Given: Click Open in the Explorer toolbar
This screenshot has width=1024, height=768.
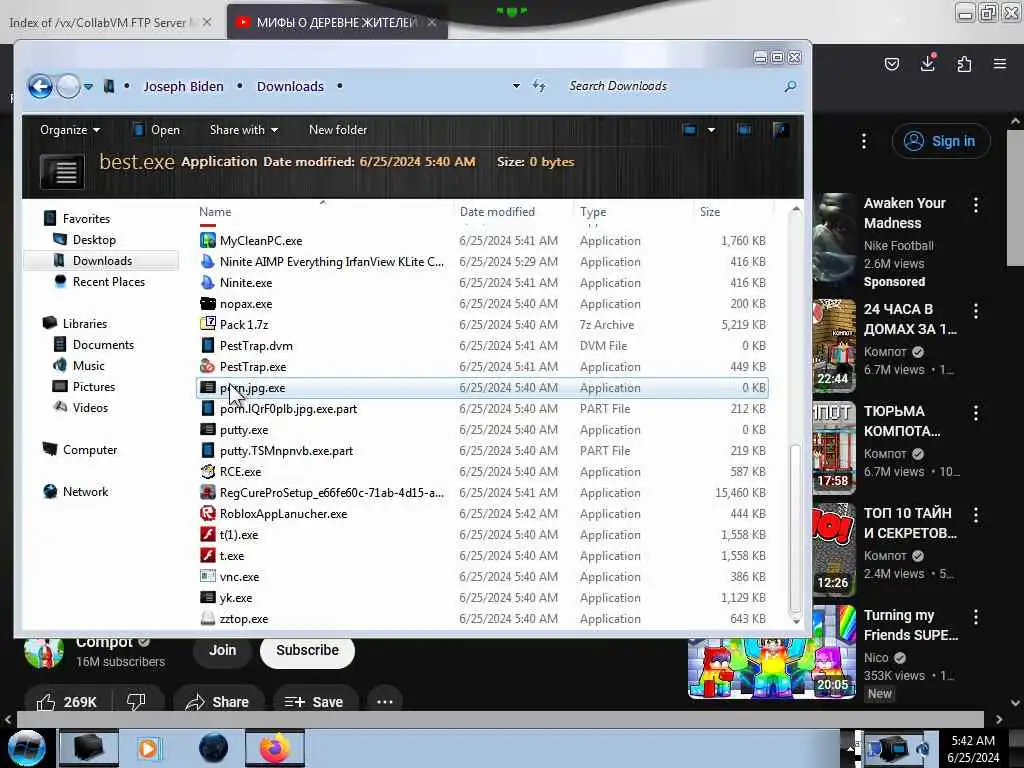Looking at the screenshot, I should (x=157, y=130).
